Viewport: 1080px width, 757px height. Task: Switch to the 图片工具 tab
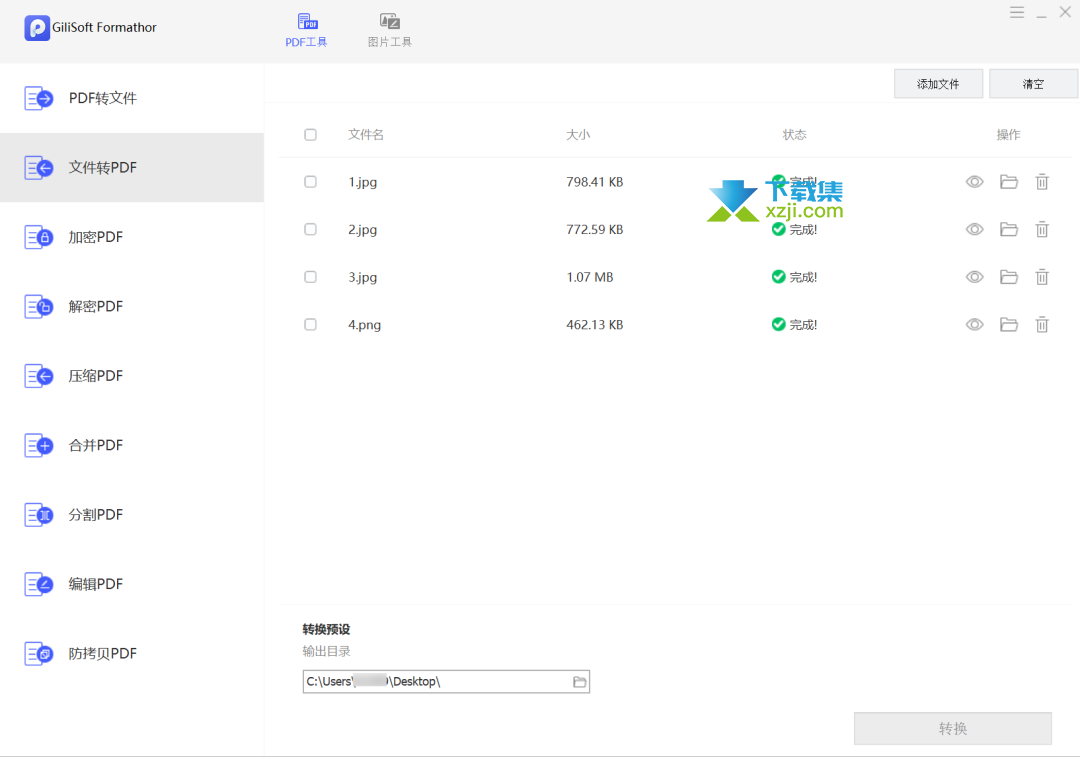tap(389, 29)
